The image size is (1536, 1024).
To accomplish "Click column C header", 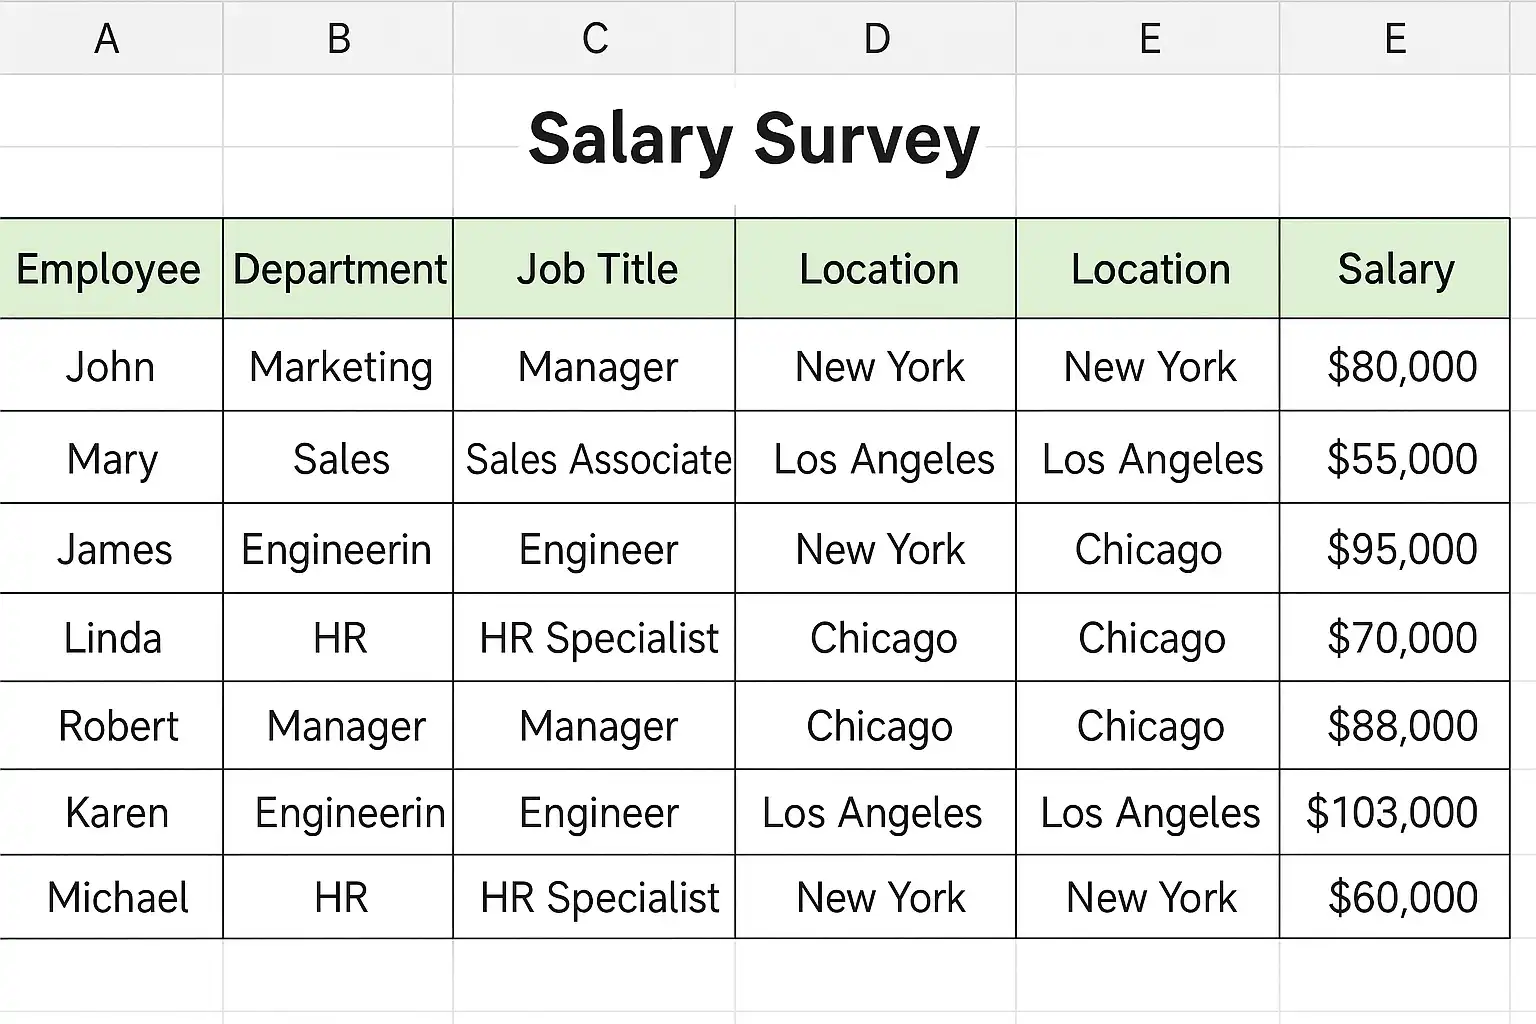I will click(x=595, y=38).
